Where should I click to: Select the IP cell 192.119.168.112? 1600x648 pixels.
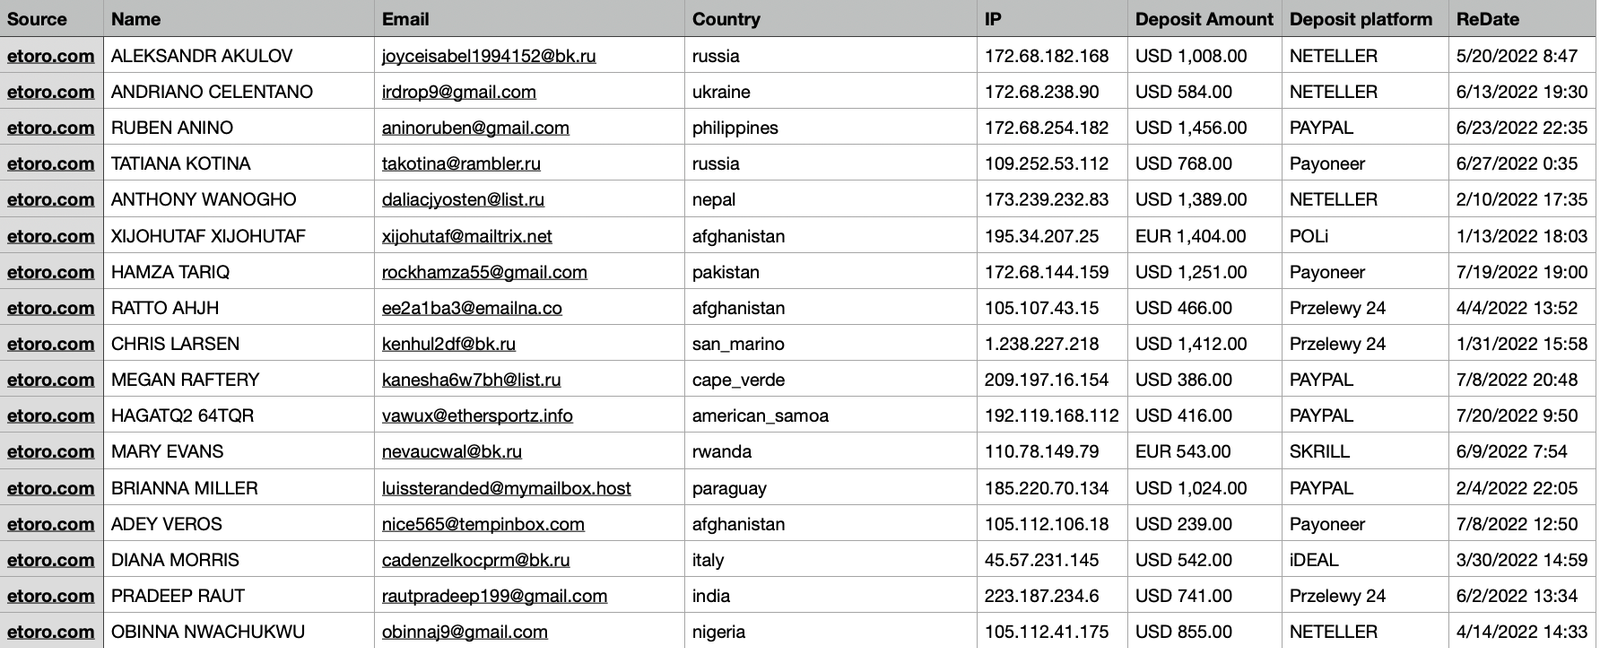1051,416
